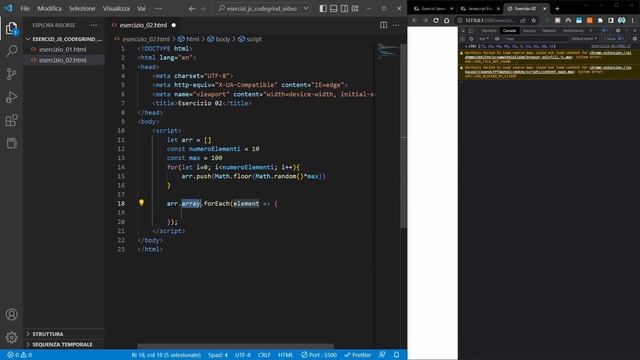Open the Modifica menu
This screenshot has height=360, width=640.
pos(49,8)
